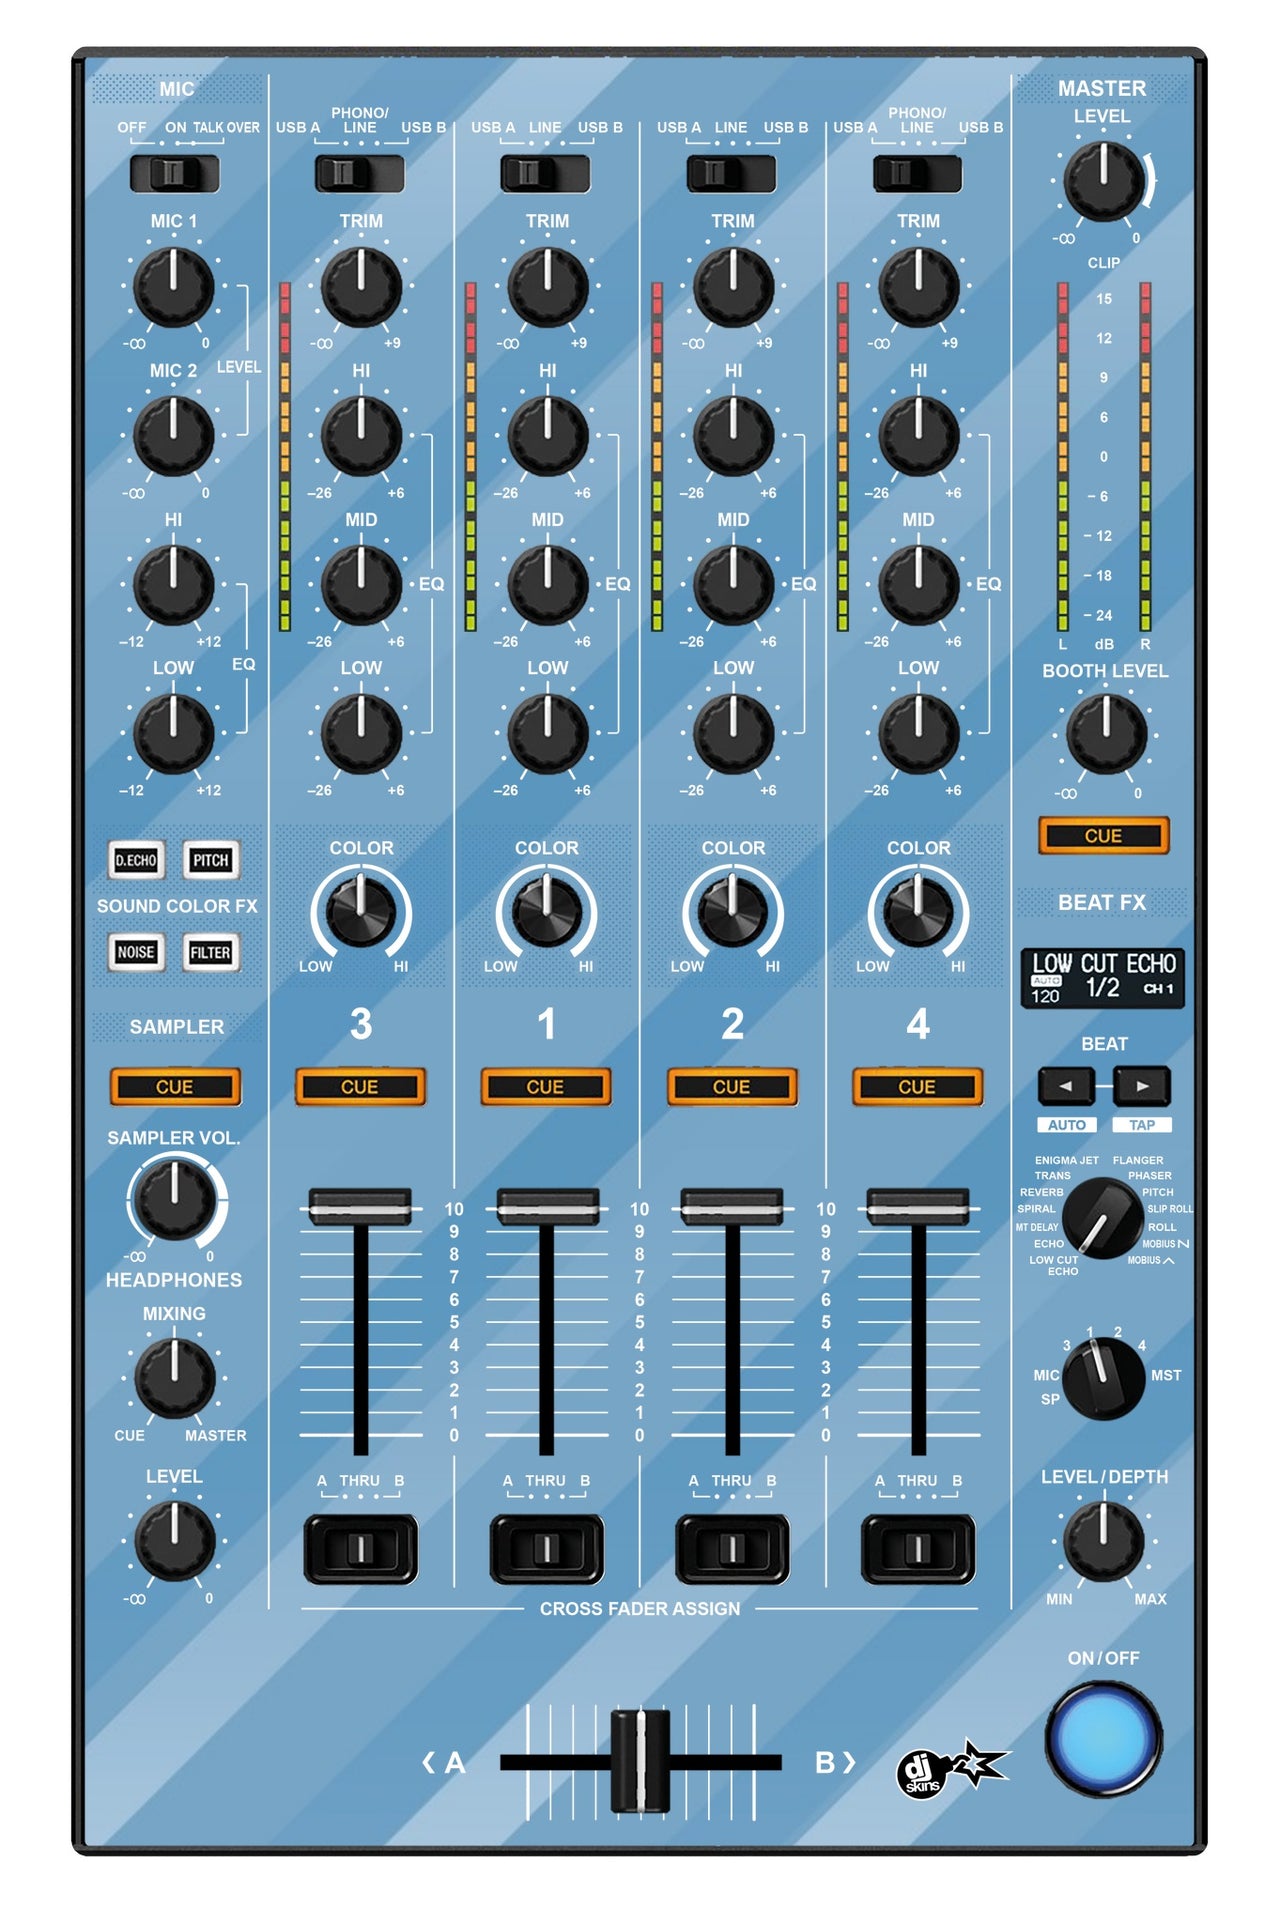Select the FILTER sound color FX button

tap(211, 952)
